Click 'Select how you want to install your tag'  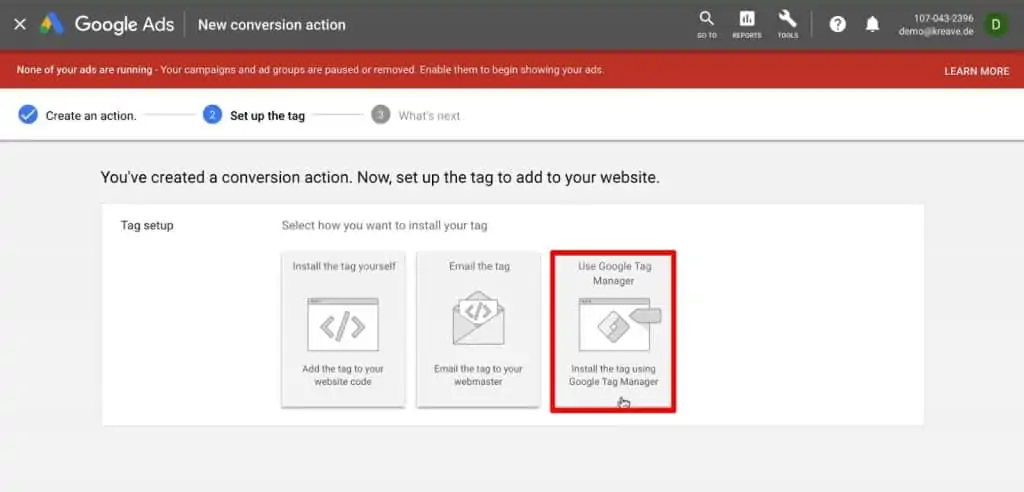pyautogui.click(x=385, y=225)
